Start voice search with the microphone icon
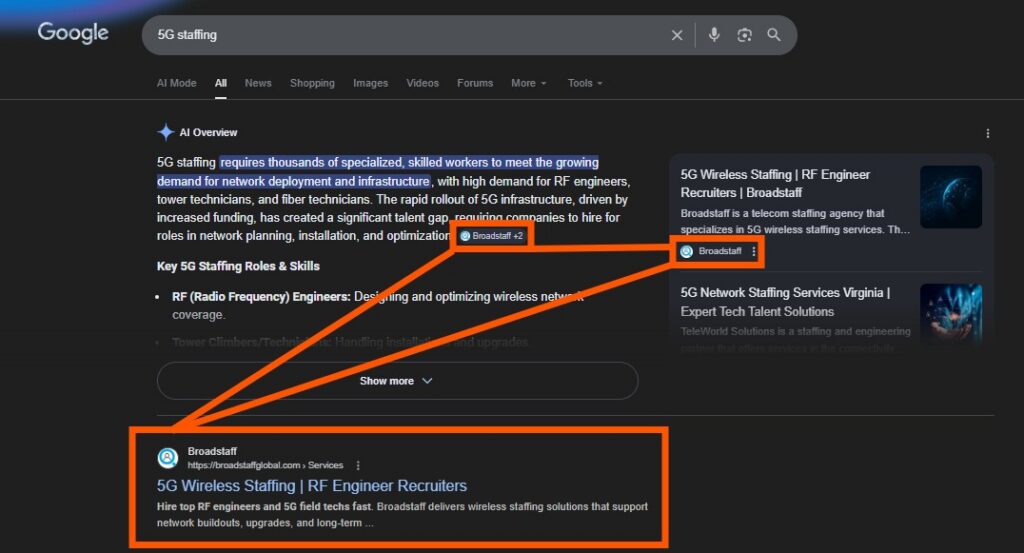This screenshot has width=1024, height=553. point(714,35)
